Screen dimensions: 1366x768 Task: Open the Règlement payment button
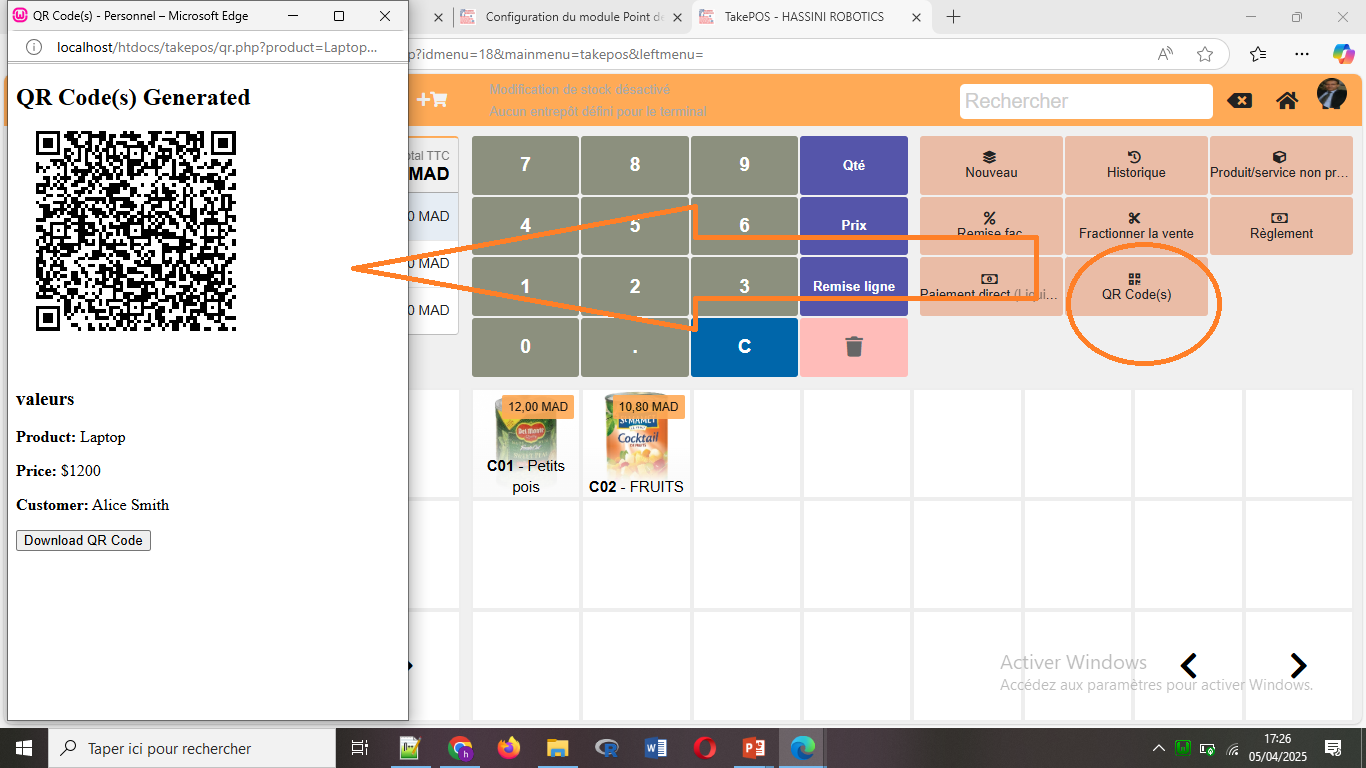(1280, 226)
